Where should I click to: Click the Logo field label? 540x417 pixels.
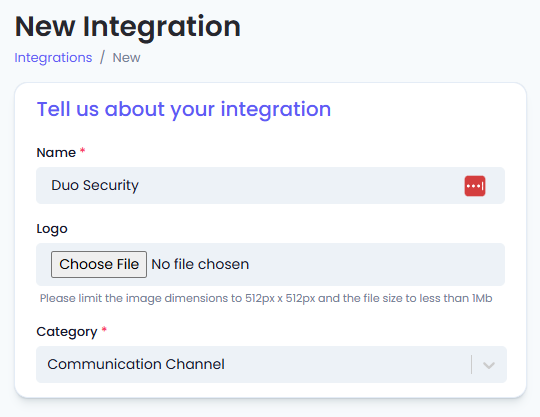(x=52, y=229)
